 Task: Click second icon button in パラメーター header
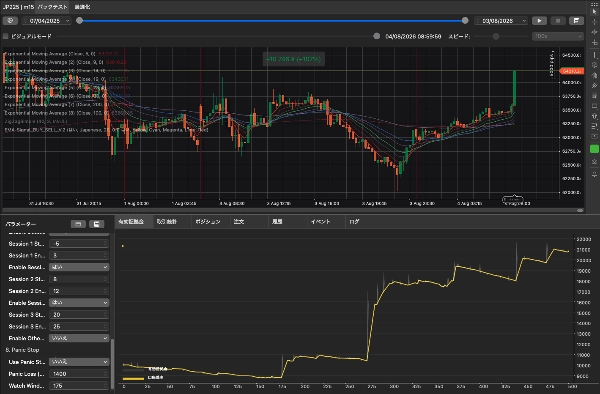pyautogui.click(x=96, y=224)
